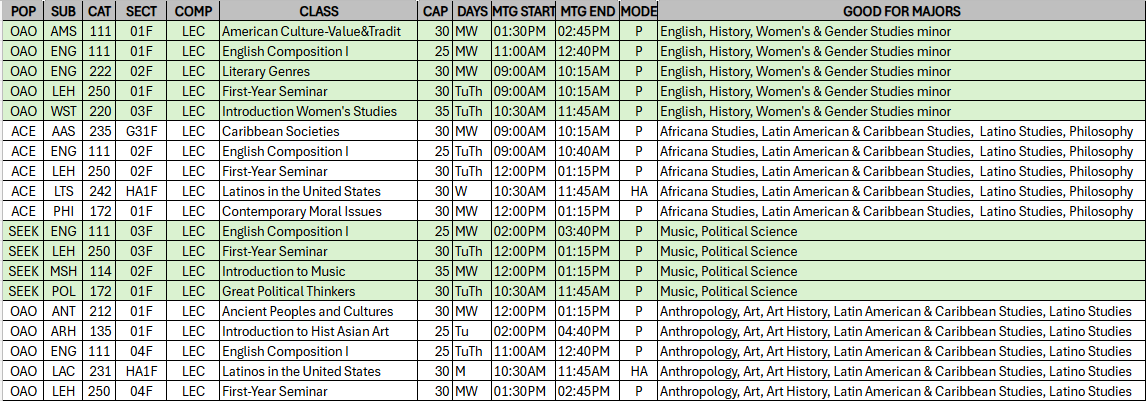Select the GOOD FOR MAJORS header cell
This screenshot has height=401, width=1146.
pyautogui.click(x=901, y=12)
